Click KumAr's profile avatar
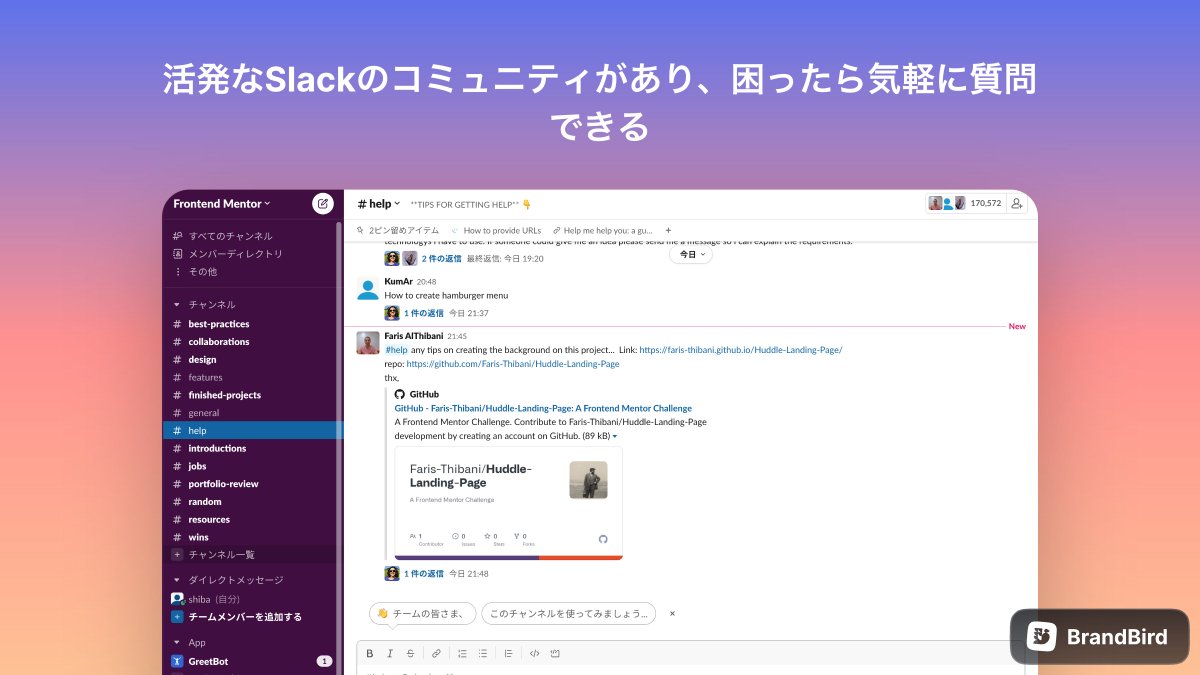Viewport: 1200px width, 675px height. pos(368,289)
